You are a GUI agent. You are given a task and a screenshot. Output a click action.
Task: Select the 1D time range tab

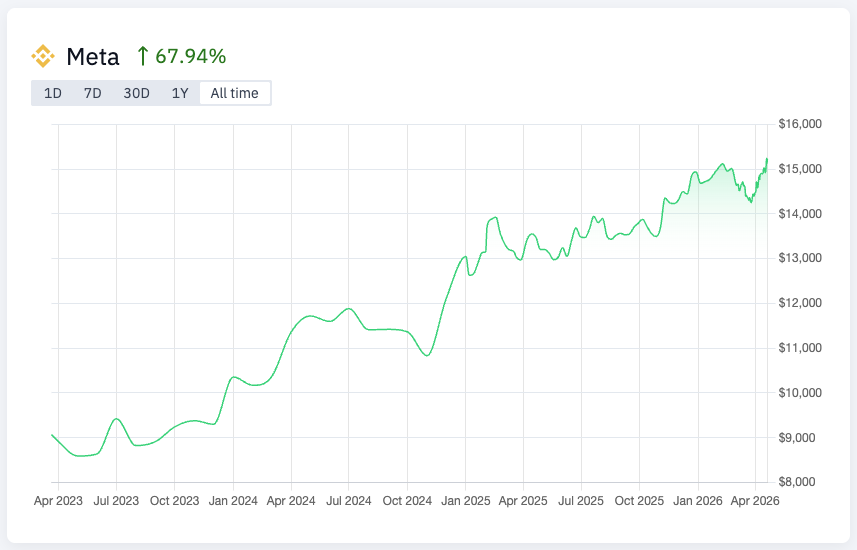point(52,93)
